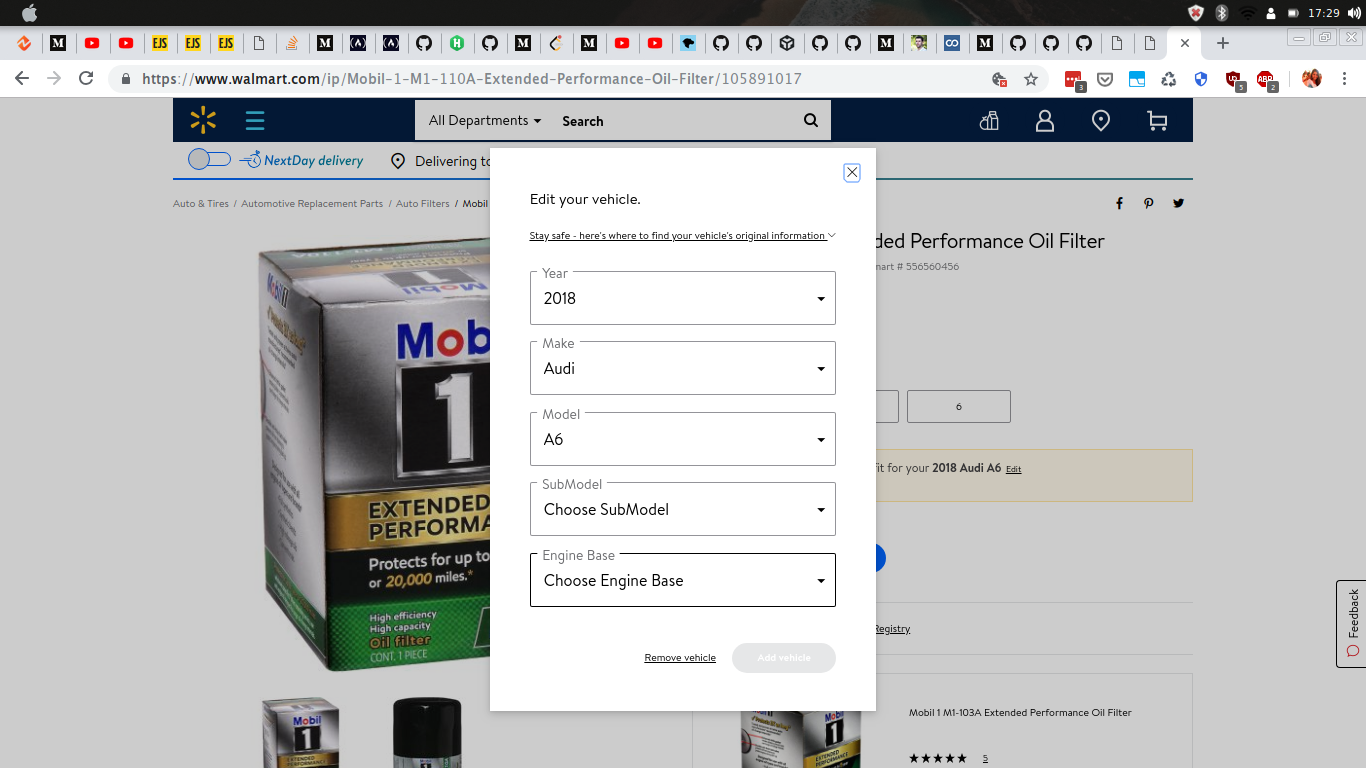Reload the page with the refresh icon

click(x=86, y=78)
